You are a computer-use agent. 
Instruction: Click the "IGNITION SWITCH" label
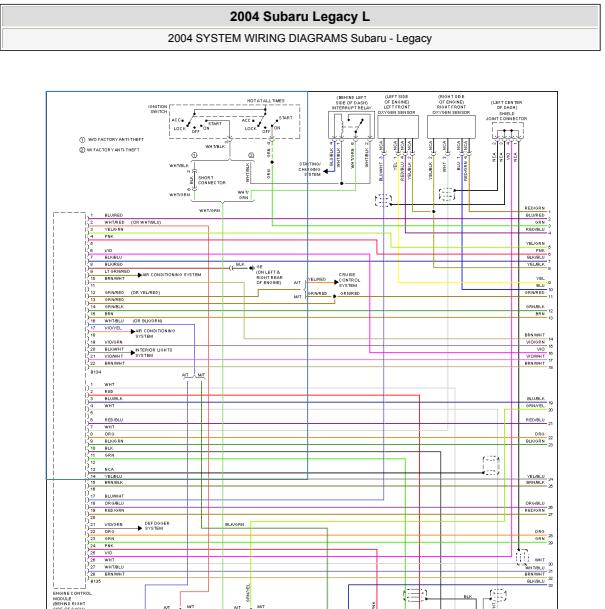[x=157, y=109]
